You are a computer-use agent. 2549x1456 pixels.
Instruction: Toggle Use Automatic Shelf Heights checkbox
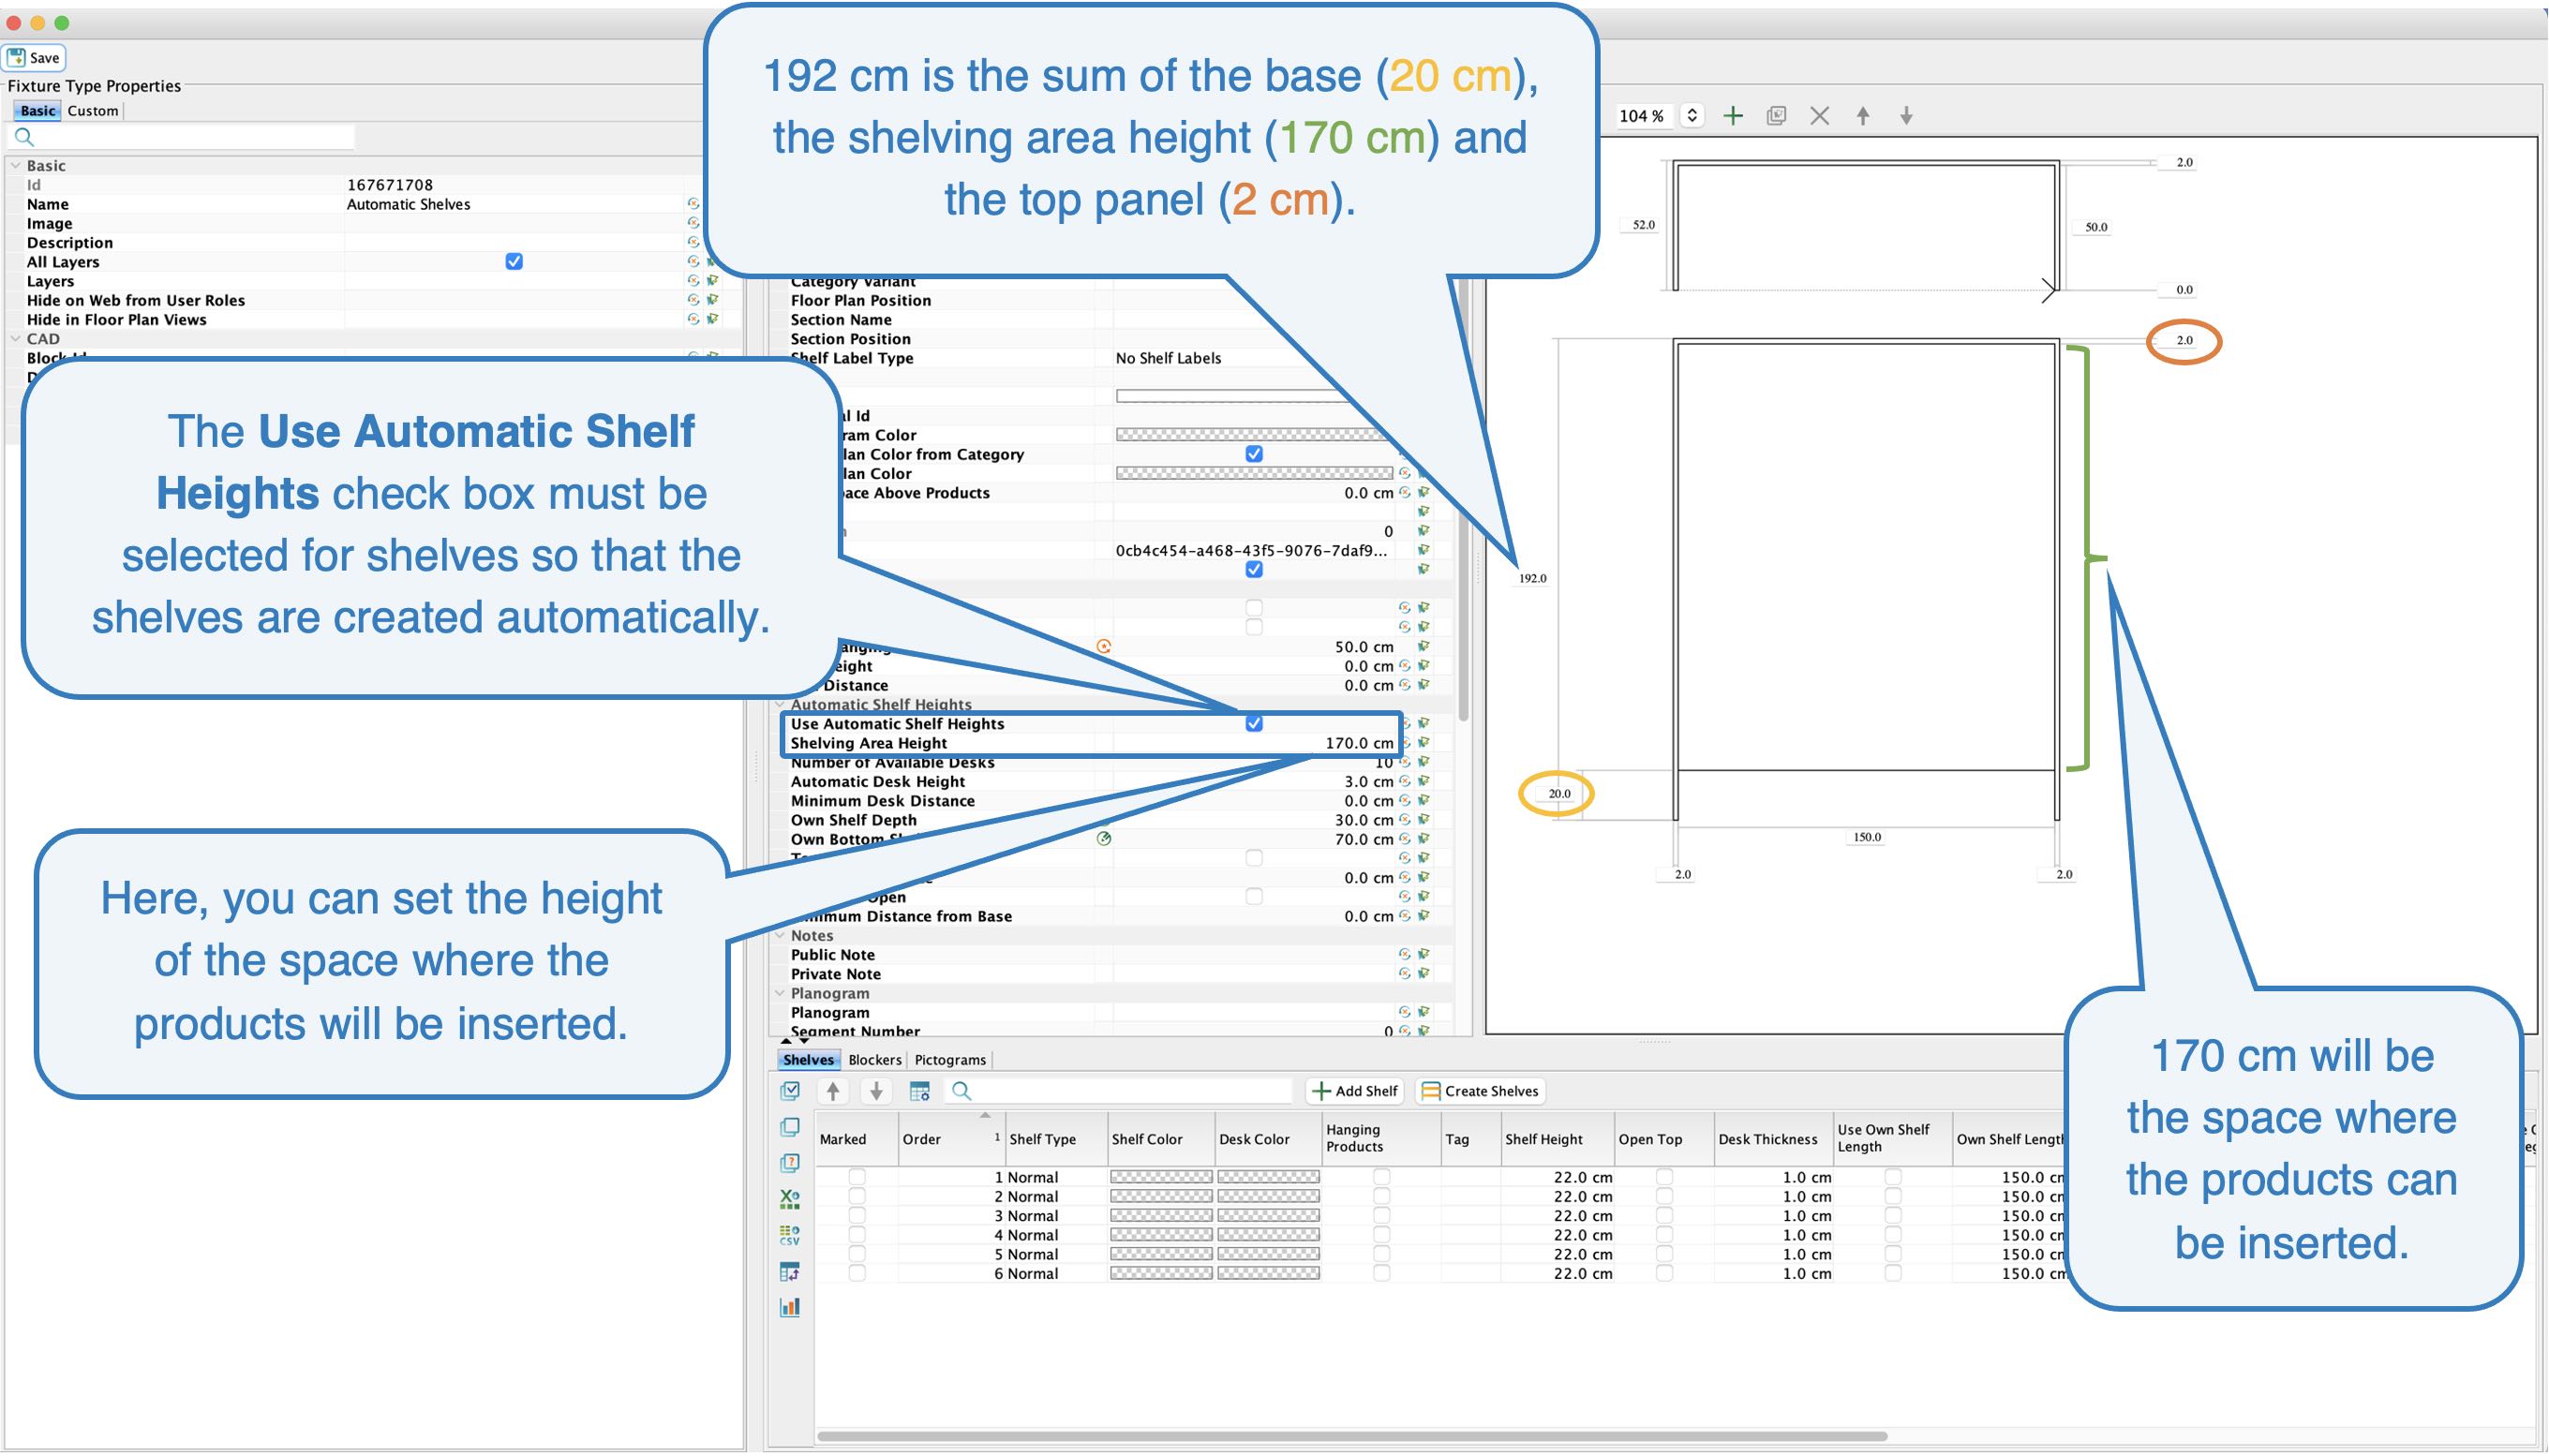(x=1254, y=724)
